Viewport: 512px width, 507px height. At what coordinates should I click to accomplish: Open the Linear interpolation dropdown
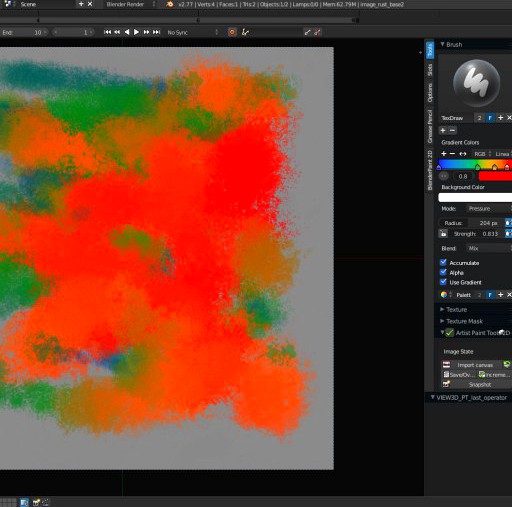(503, 154)
